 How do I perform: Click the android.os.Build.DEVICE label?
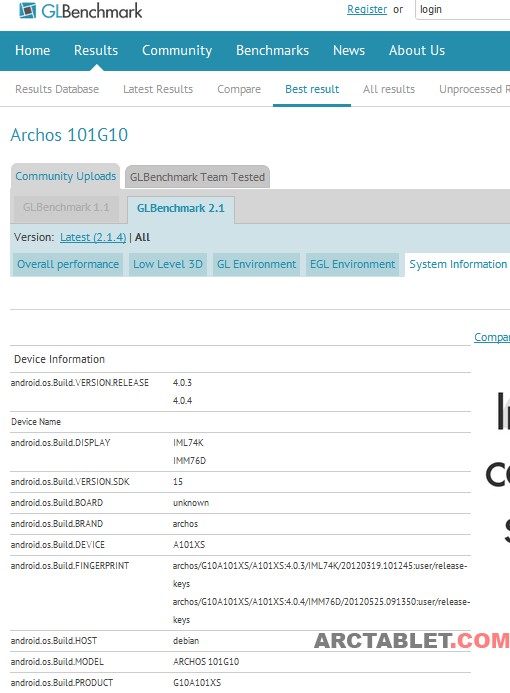[x=57, y=545]
